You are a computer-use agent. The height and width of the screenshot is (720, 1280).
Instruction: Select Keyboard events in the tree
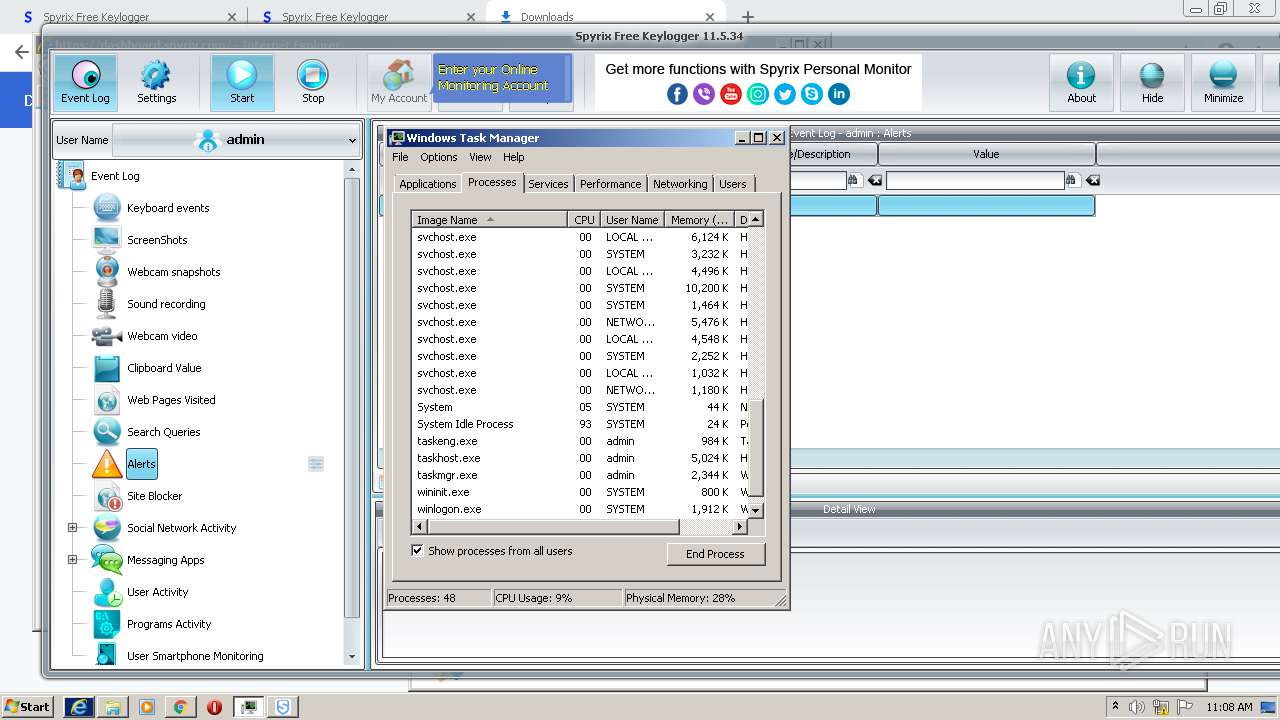pyautogui.click(x=168, y=208)
